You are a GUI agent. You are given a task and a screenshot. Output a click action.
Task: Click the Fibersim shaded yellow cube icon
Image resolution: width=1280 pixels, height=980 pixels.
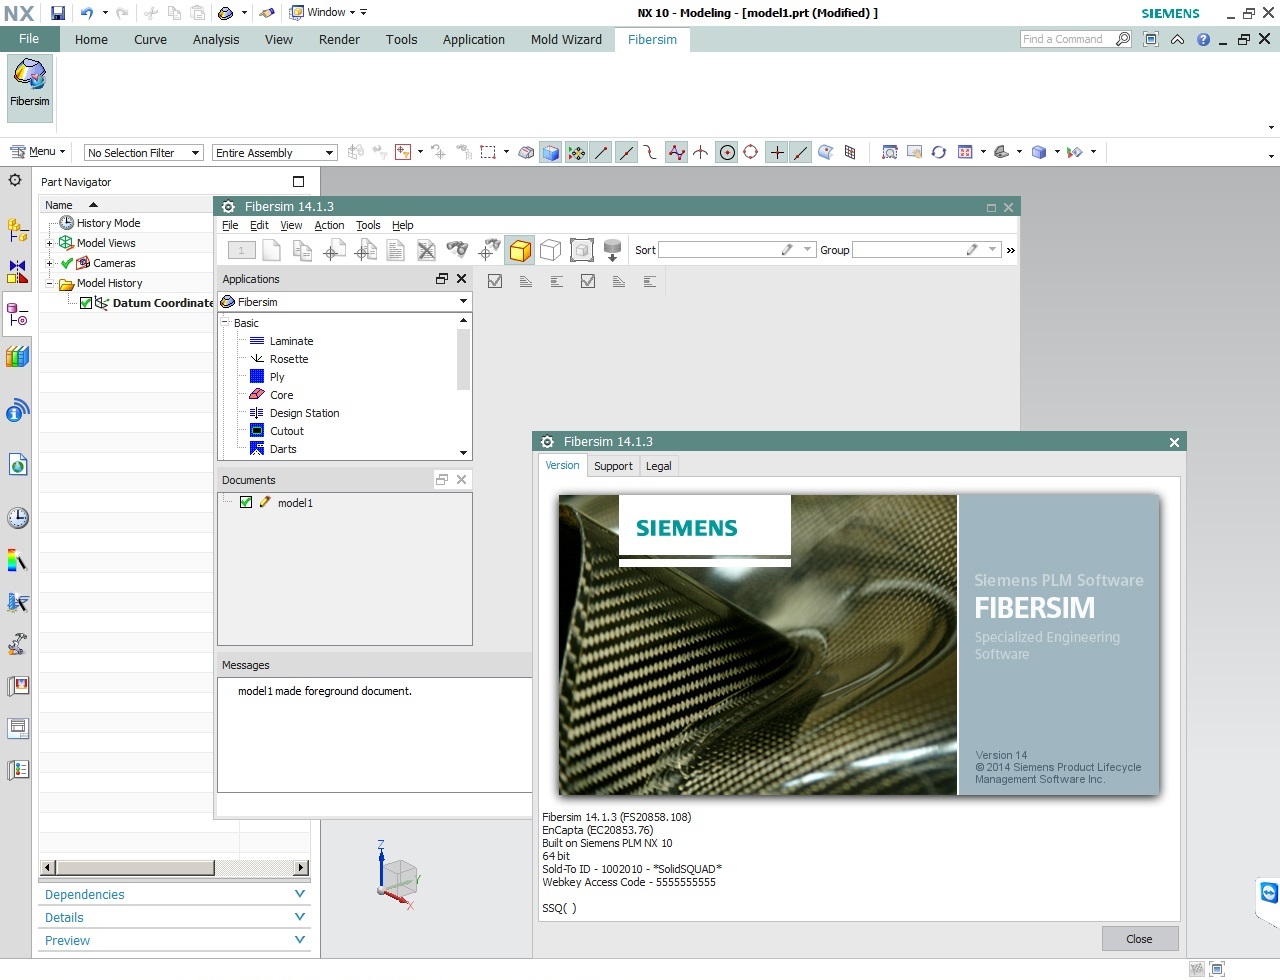tap(520, 250)
